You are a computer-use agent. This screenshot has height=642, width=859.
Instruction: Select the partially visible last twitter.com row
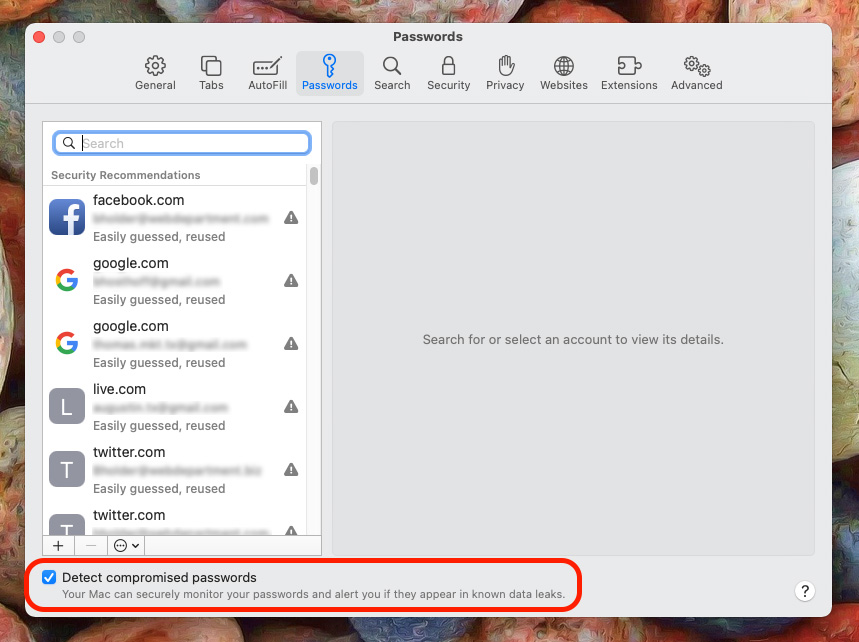(174, 519)
